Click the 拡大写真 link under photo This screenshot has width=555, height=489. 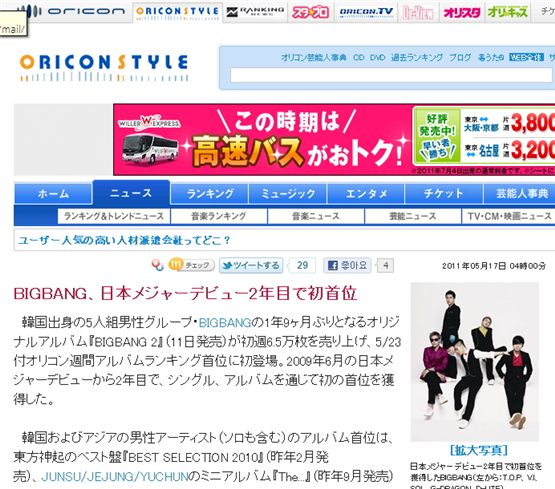[479, 450]
